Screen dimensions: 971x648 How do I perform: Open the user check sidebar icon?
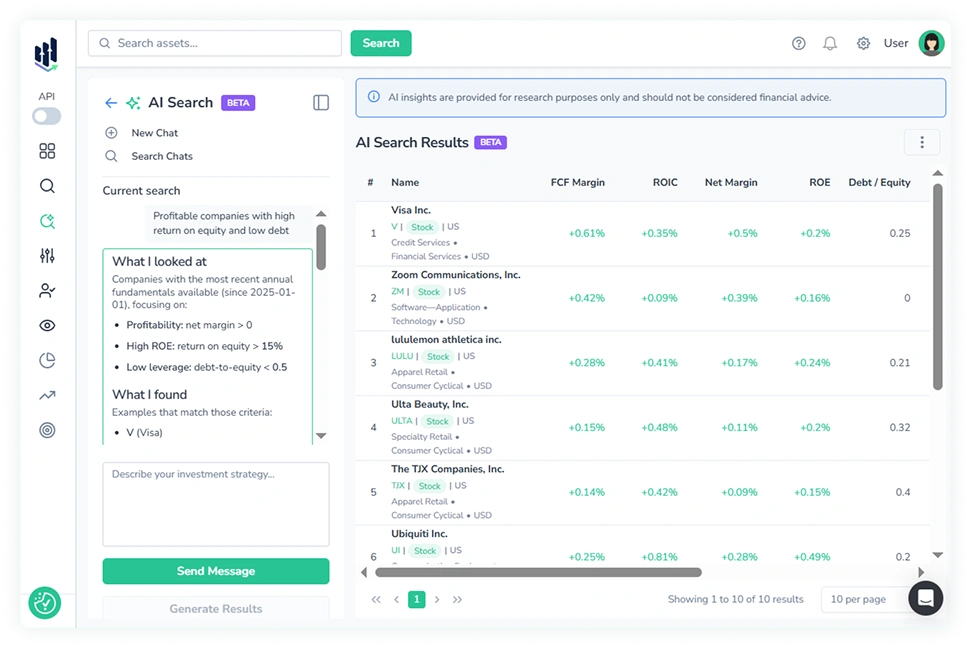coord(47,291)
